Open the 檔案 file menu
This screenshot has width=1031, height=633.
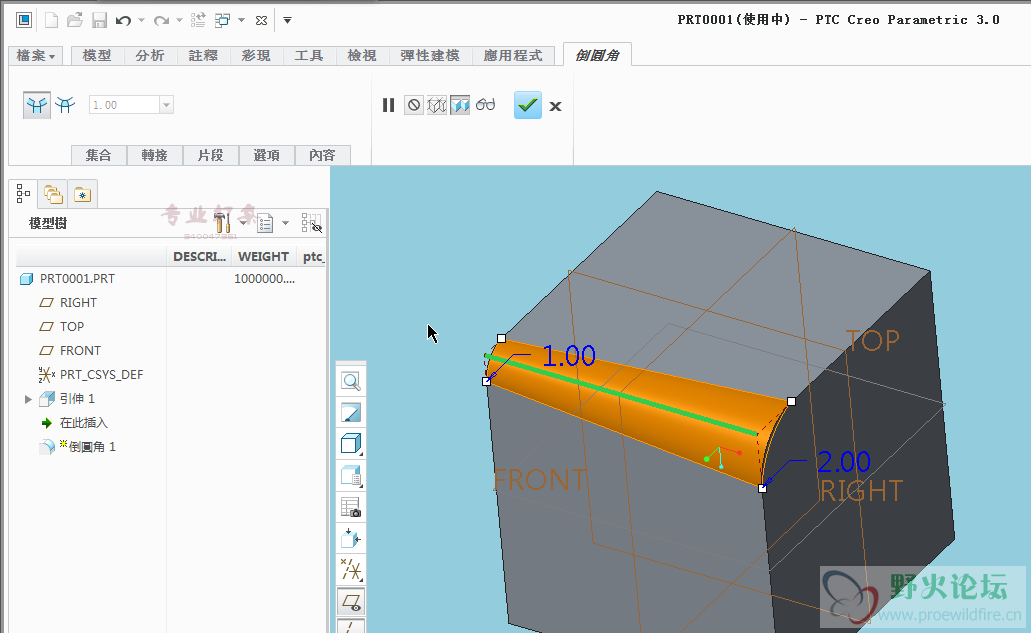(x=36, y=56)
